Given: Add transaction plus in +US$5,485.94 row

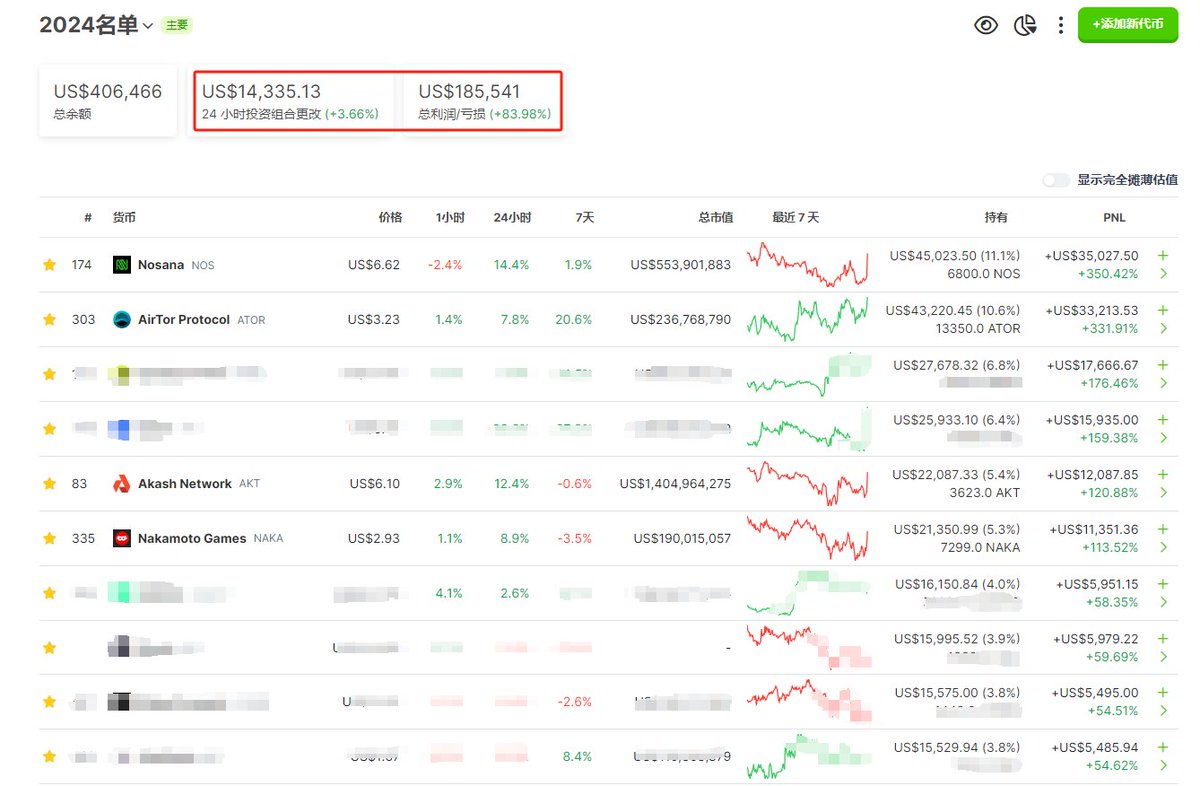Looking at the screenshot, I should (1163, 747).
